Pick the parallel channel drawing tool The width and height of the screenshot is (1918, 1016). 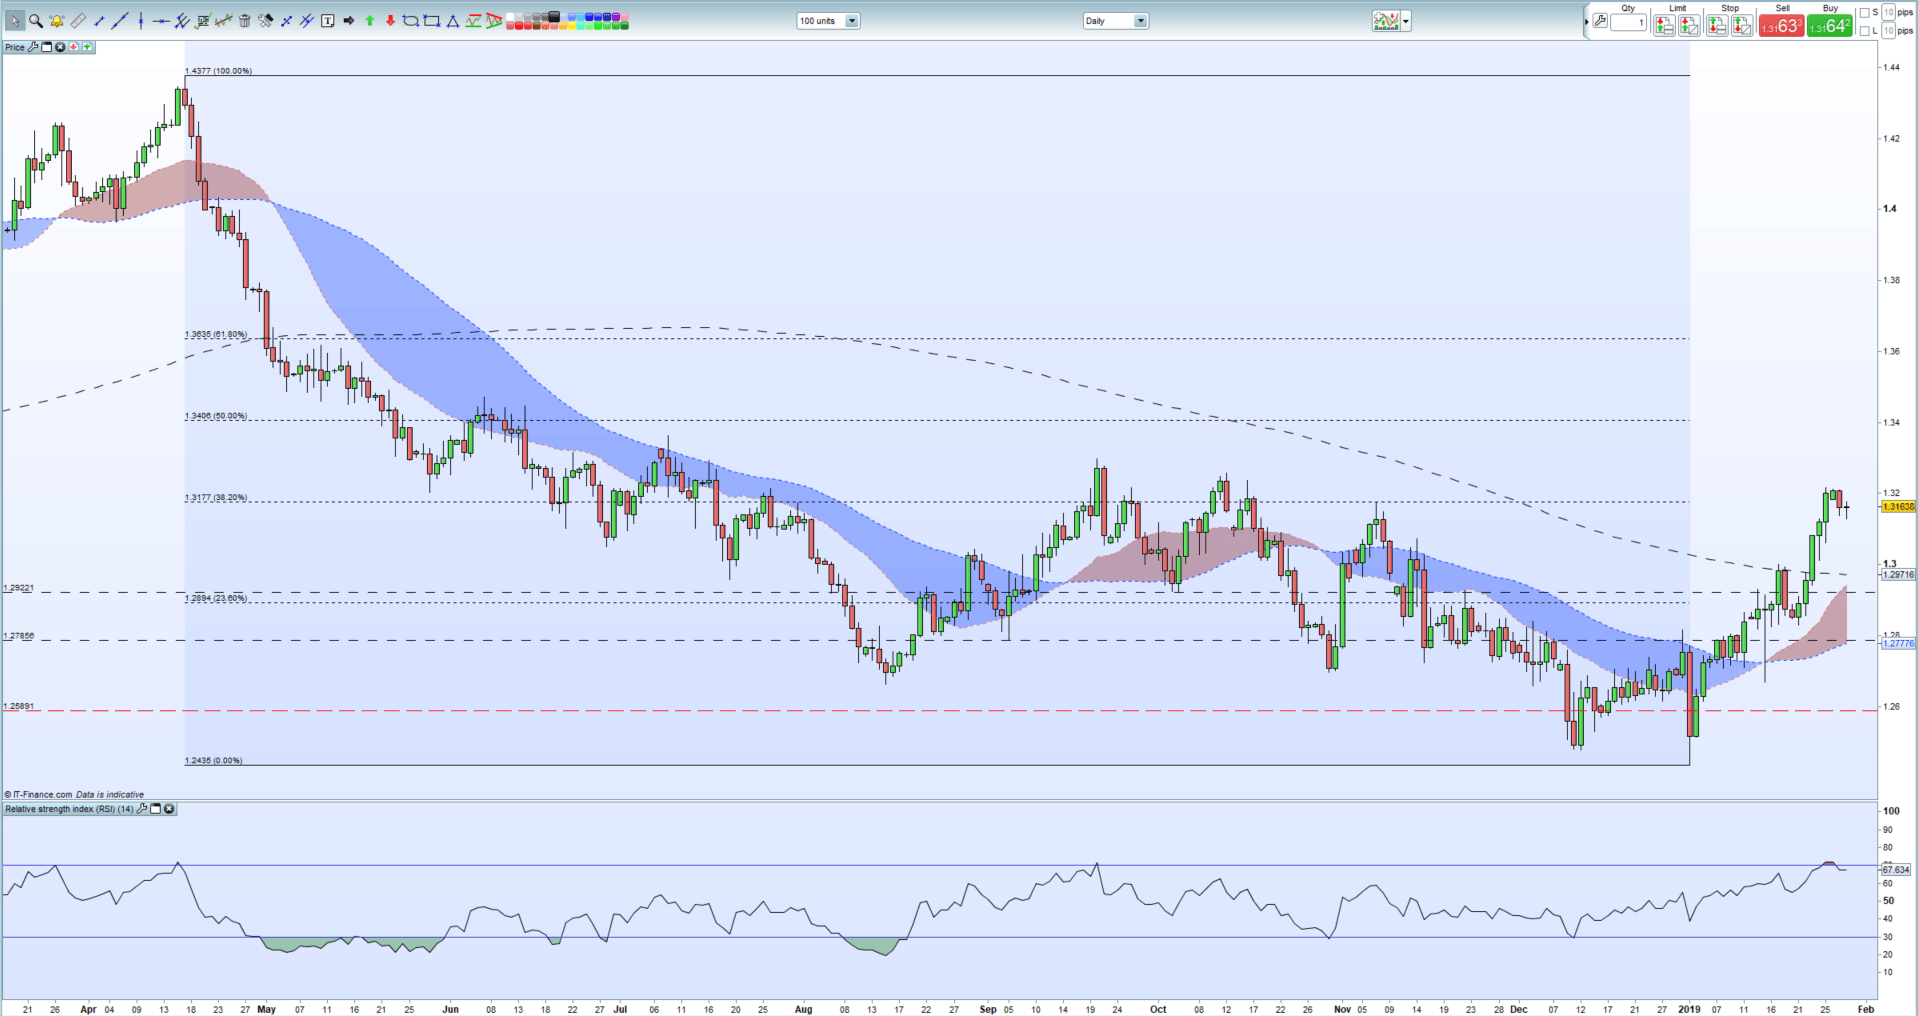(x=182, y=21)
